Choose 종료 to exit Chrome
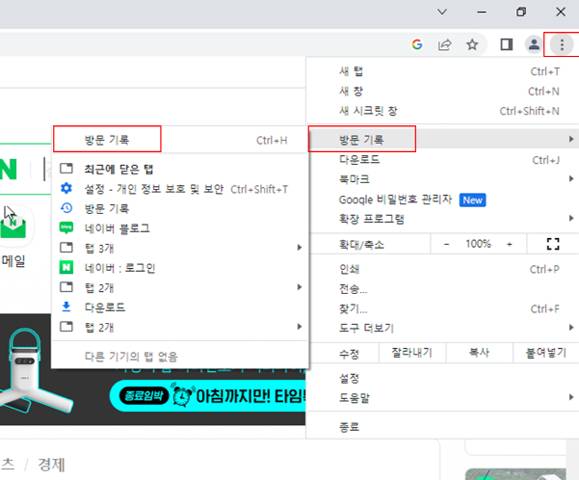Screen dimensions: 579x480 pos(442,427)
